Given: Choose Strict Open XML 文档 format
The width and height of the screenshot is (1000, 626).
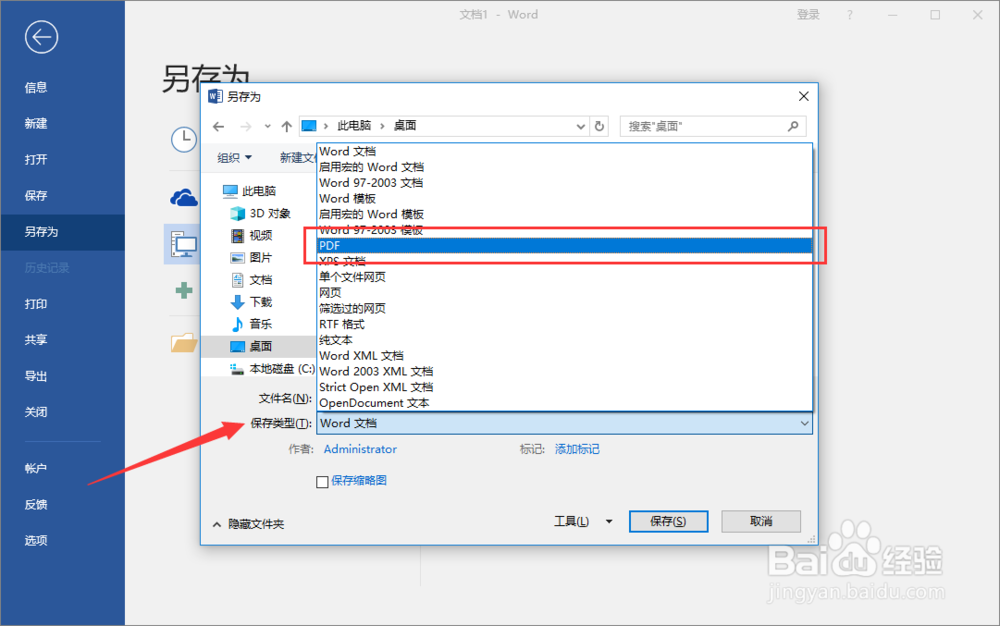Looking at the screenshot, I should tap(564, 387).
